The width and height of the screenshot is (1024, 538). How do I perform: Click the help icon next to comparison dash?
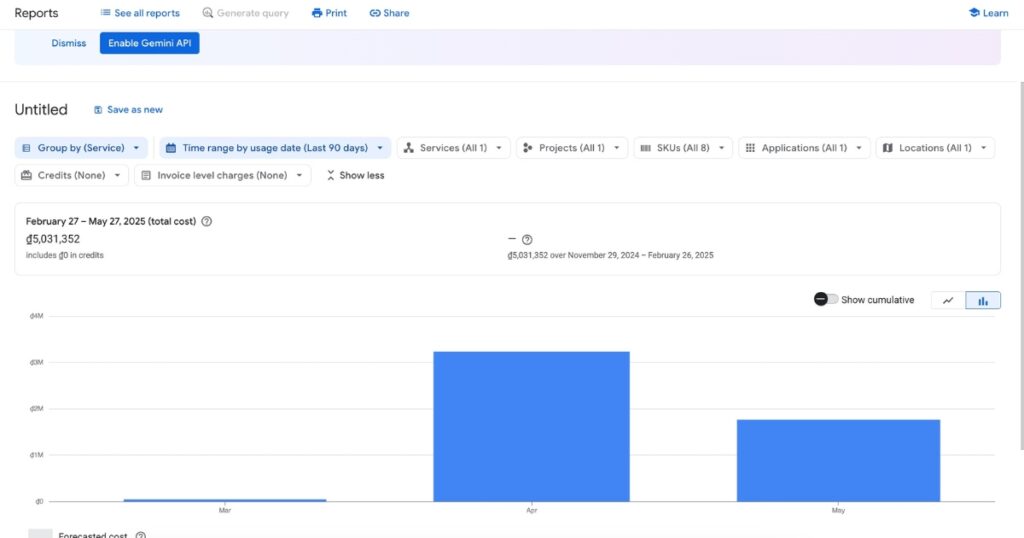point(527,239)
